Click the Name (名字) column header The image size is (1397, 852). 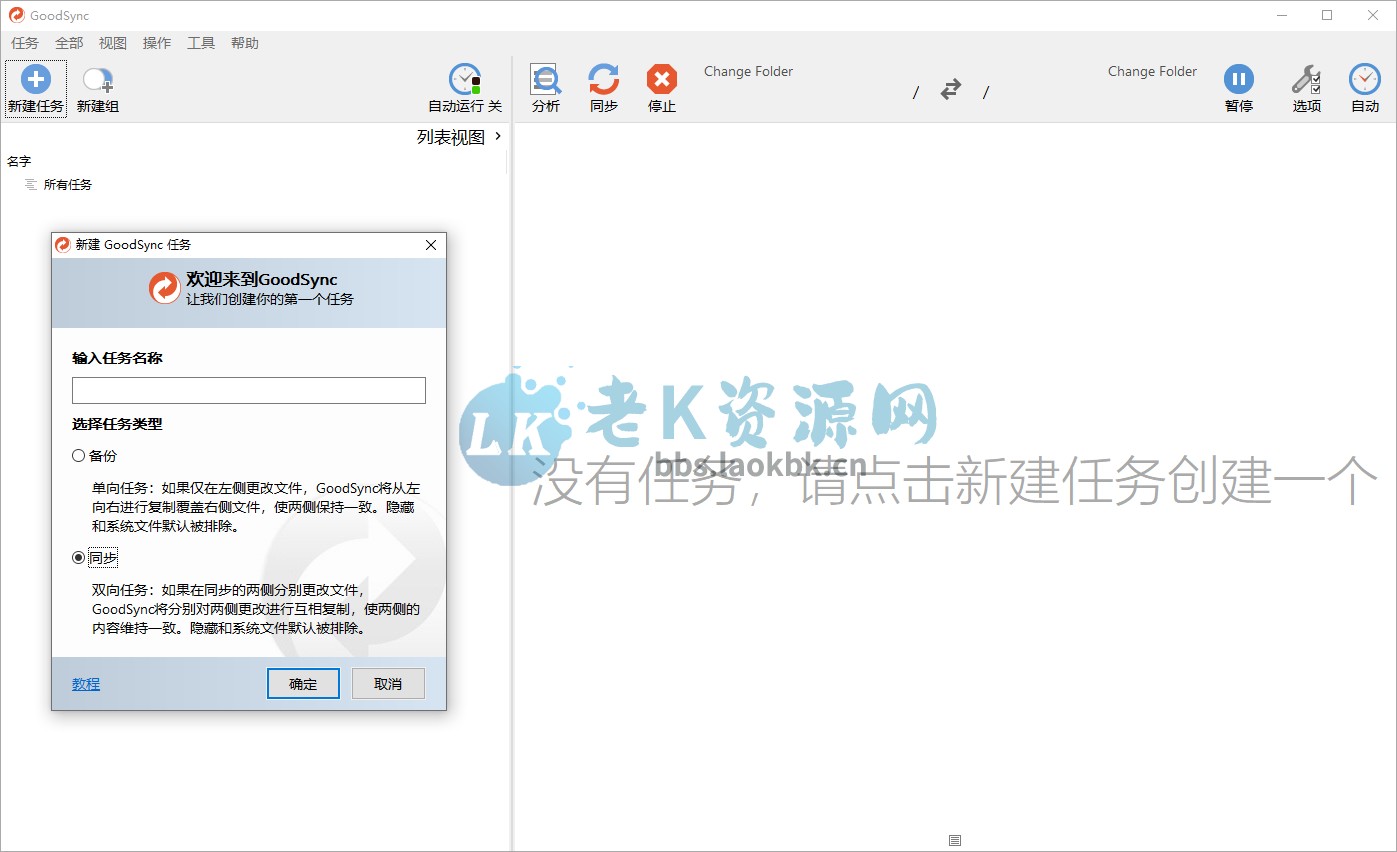19,161
